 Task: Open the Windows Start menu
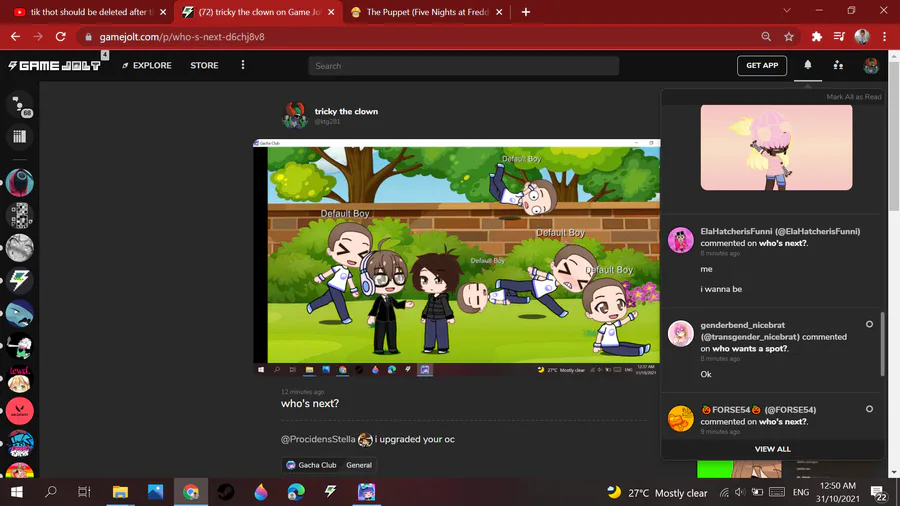click(16, 492)
